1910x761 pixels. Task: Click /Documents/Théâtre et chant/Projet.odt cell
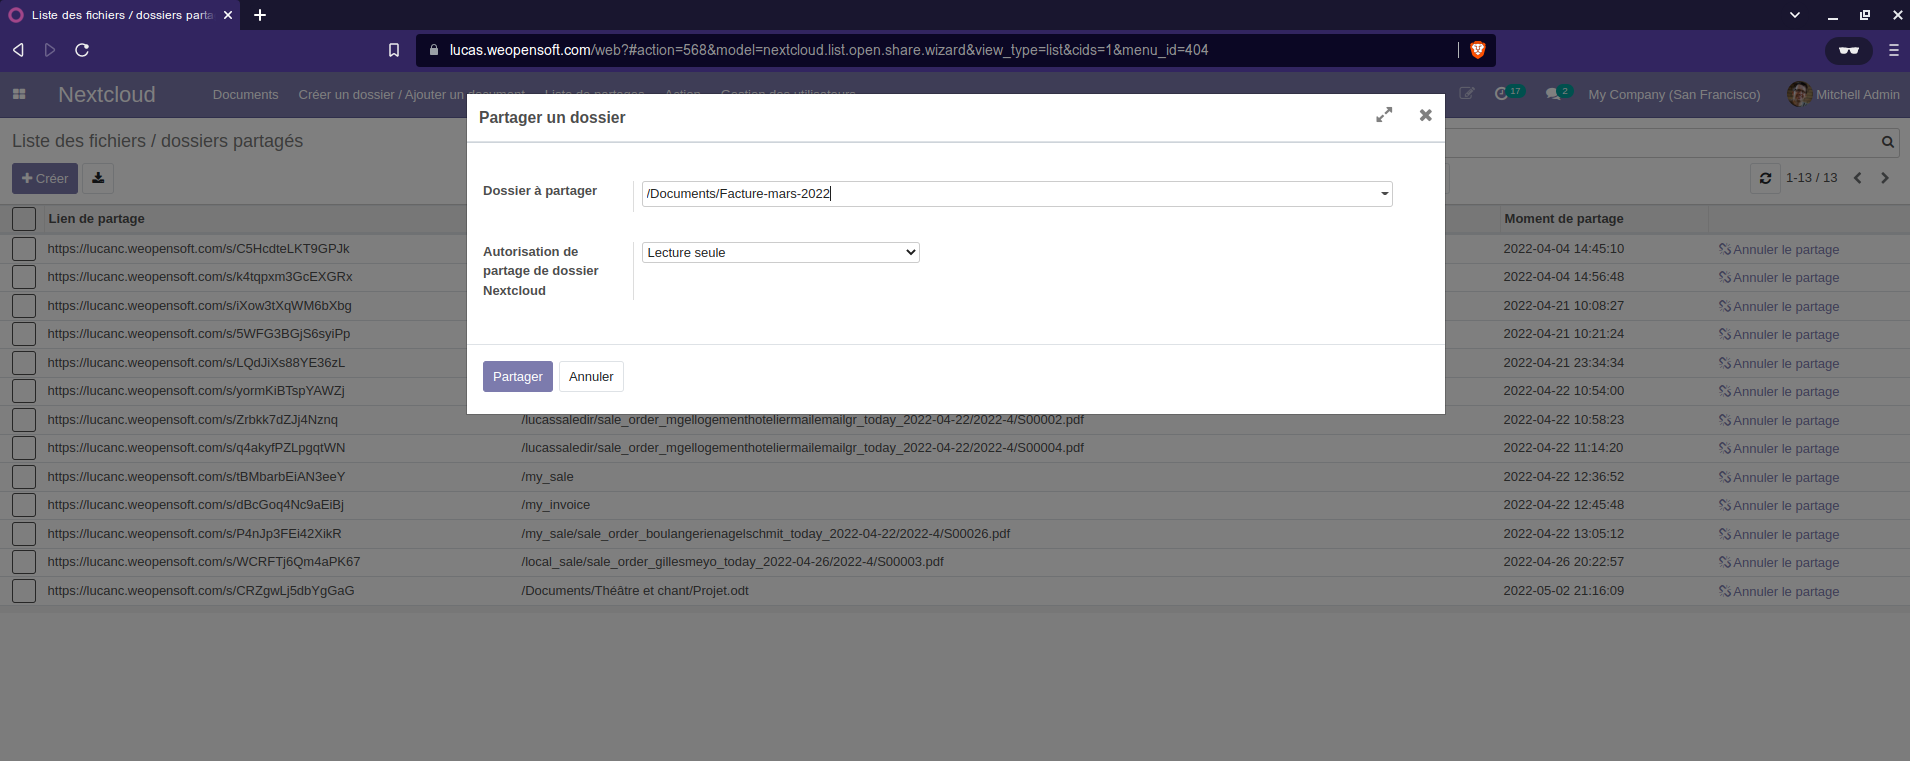[635, 591]
